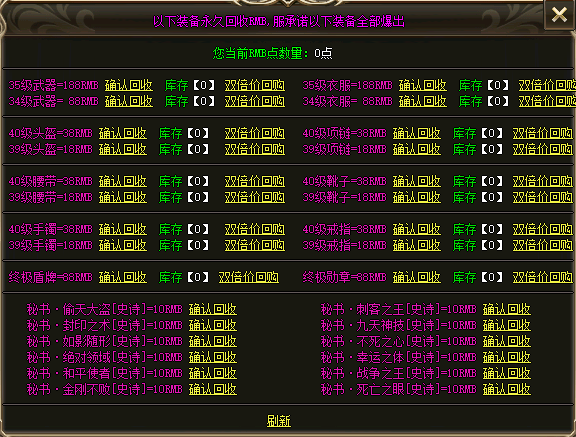
Task: Recycle 秘书·绝对领域 epic item
Action: pos(213,357)
